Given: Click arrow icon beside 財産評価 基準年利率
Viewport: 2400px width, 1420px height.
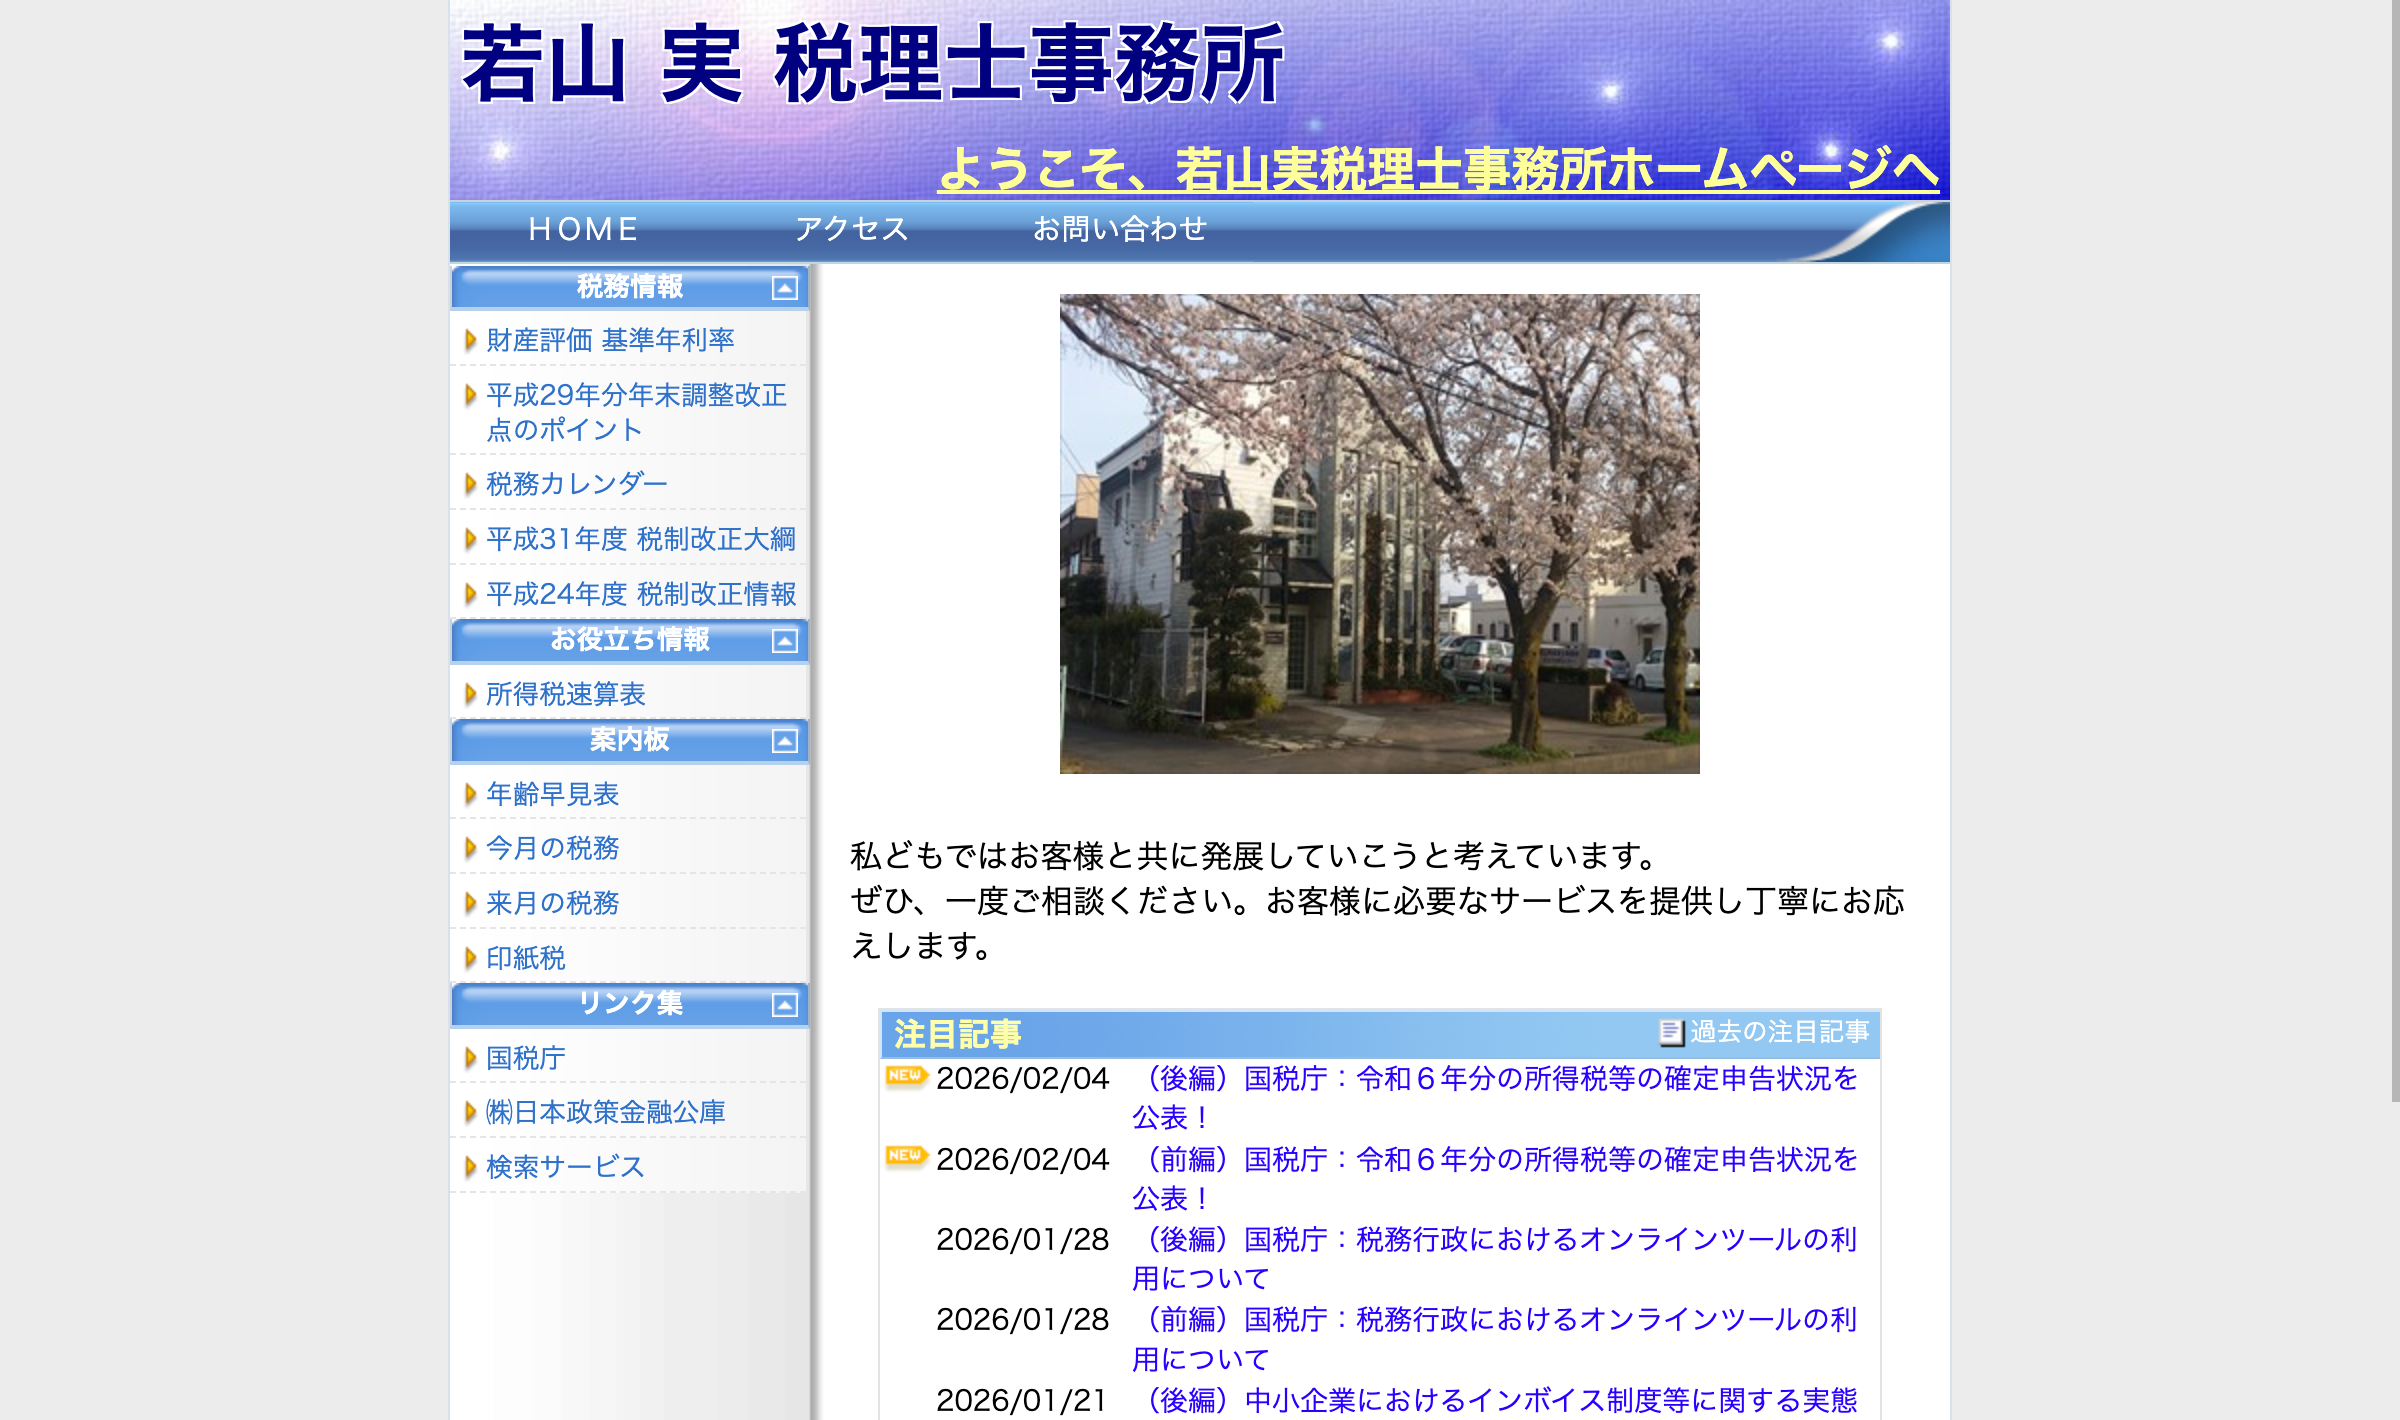Looking at the screenshot, I should point(470,340).
